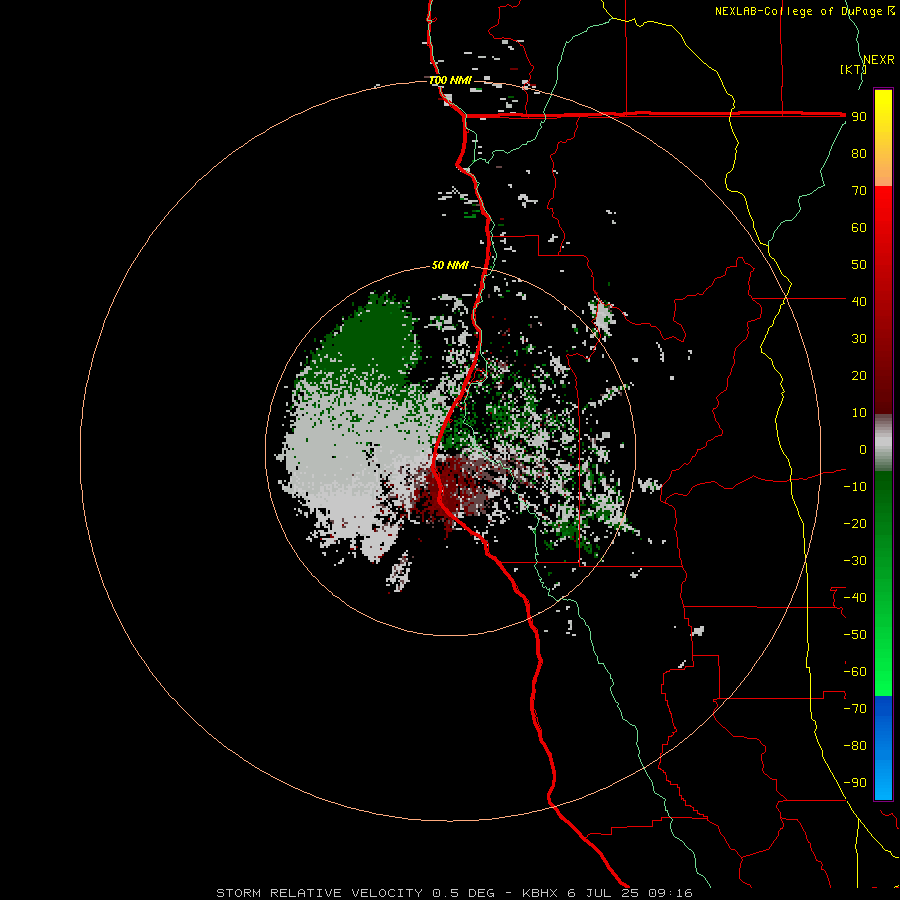
Task: Click the 0 value on the velocity scale
Action: coord(863,449)
